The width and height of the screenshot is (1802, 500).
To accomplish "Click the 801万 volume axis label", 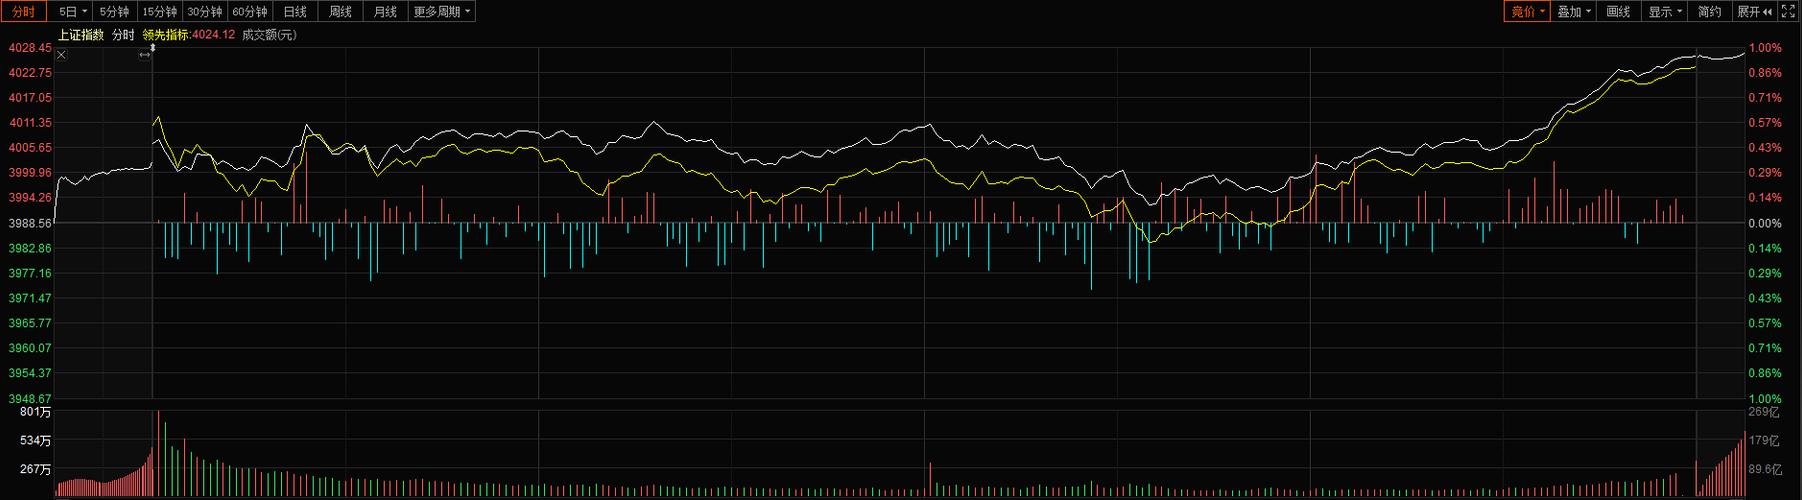I will (36, 412).
